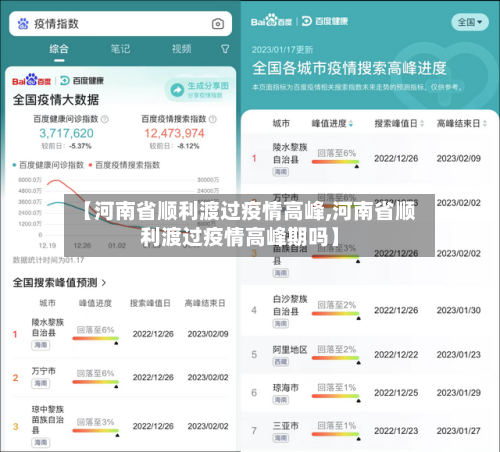Open the 全国 region dropdown
Screen dimensions: 500x452
click(470, 22)
